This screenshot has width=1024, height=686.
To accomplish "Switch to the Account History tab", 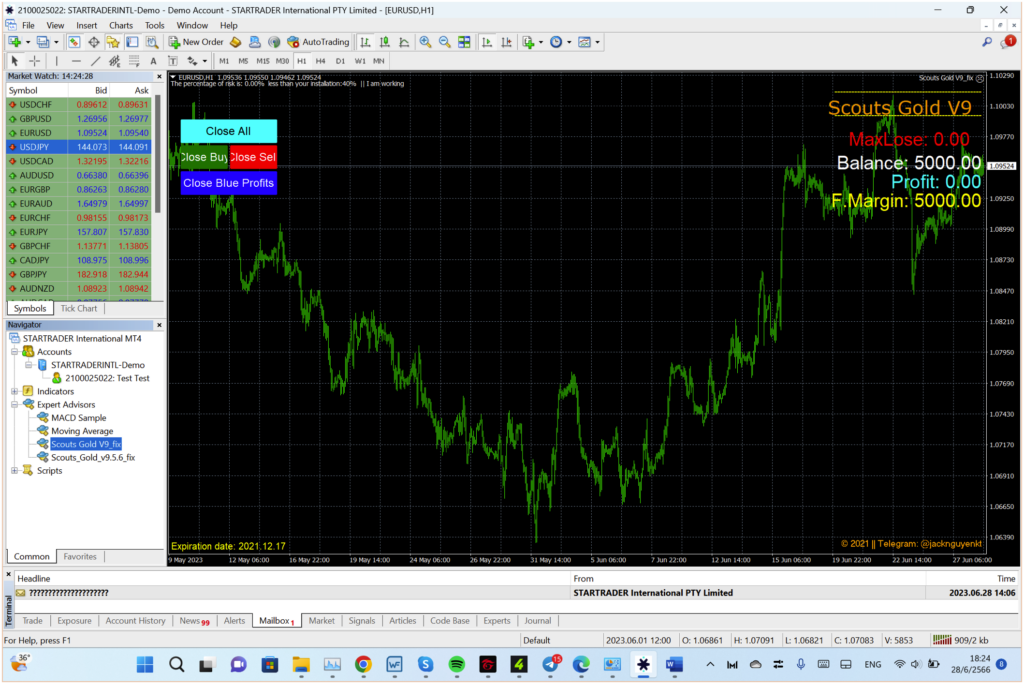I will tap(135, 621).
